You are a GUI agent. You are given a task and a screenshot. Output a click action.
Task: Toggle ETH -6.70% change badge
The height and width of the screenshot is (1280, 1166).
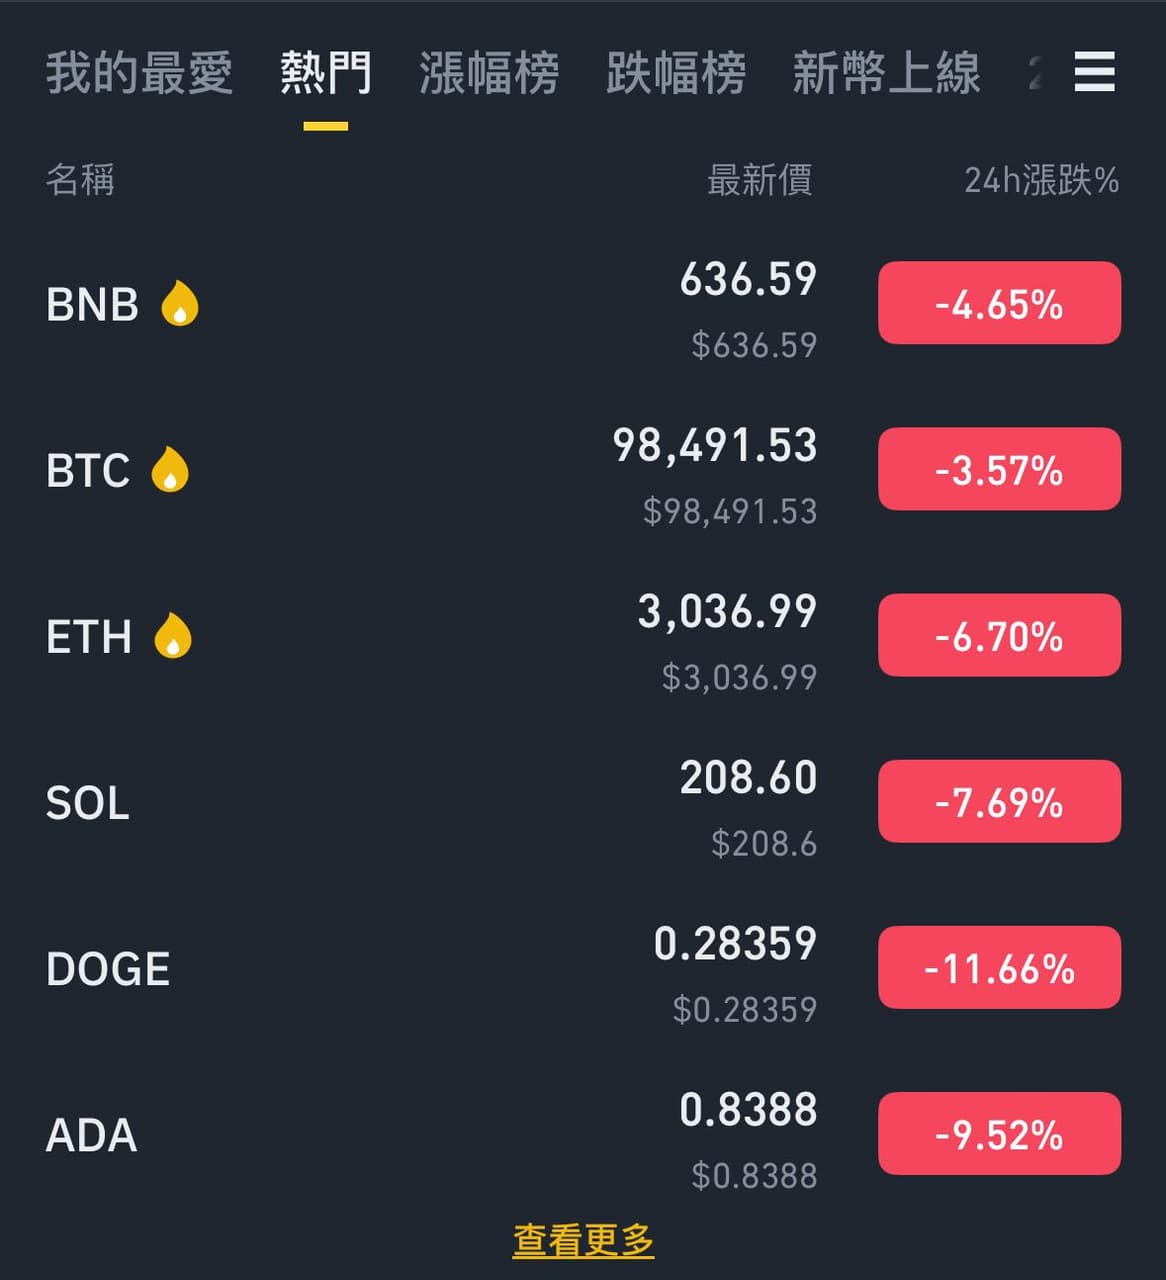pyautogui.click(x=999, y=635)
